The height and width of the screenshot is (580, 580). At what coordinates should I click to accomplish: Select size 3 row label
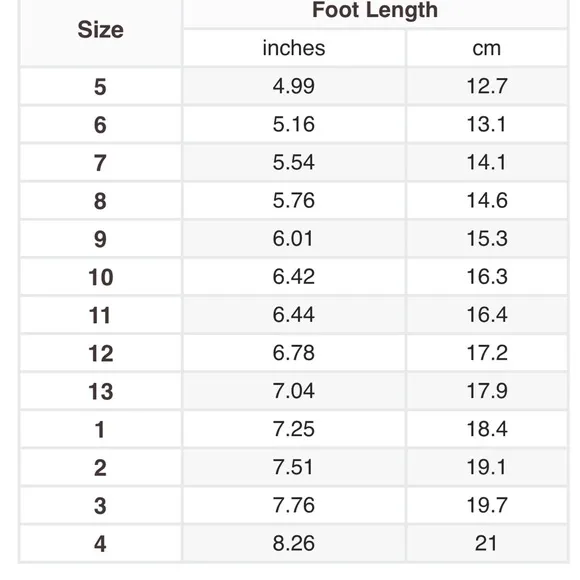point(100,506)
